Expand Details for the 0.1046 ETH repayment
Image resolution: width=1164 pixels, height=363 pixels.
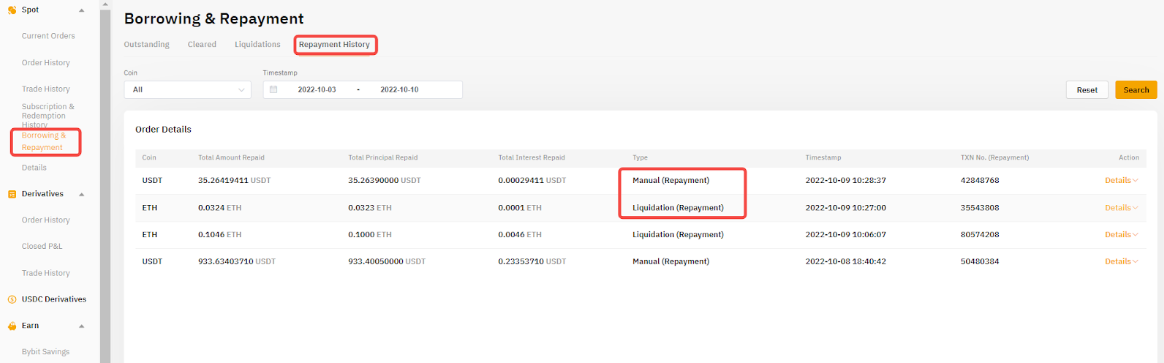click(x=1121, y=235)
